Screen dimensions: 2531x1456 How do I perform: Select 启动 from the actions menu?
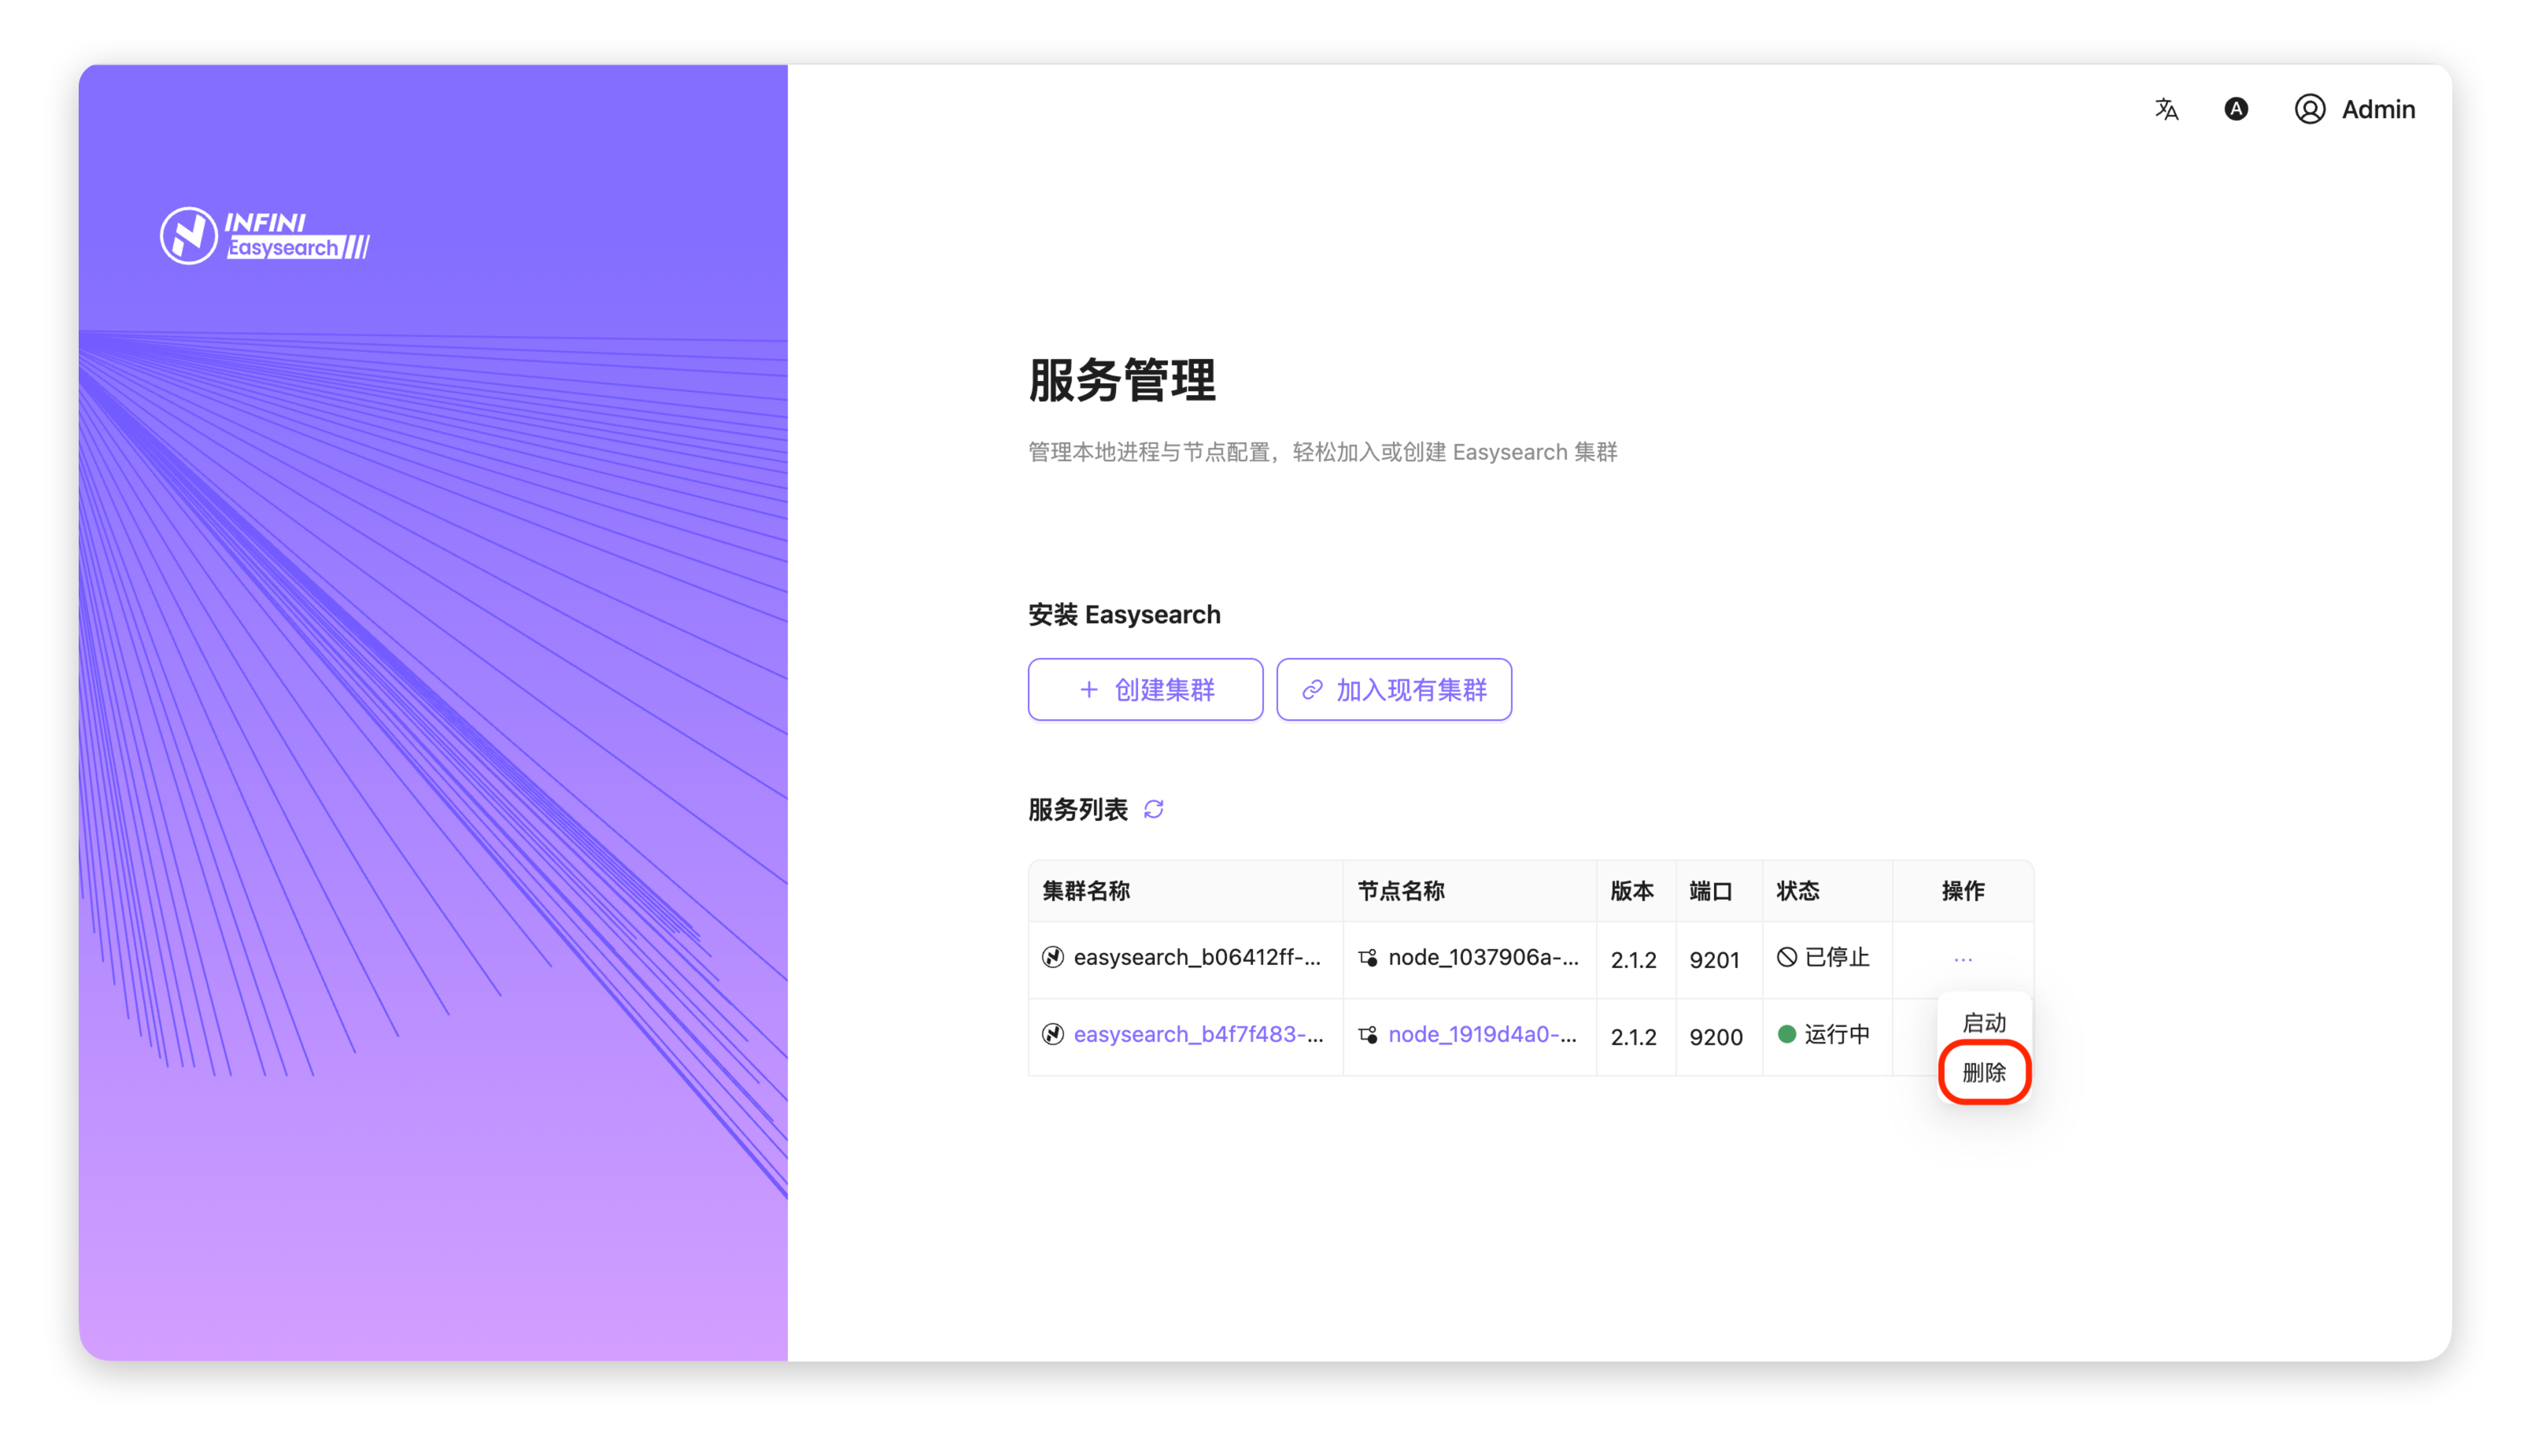tap(1984, 1023)
